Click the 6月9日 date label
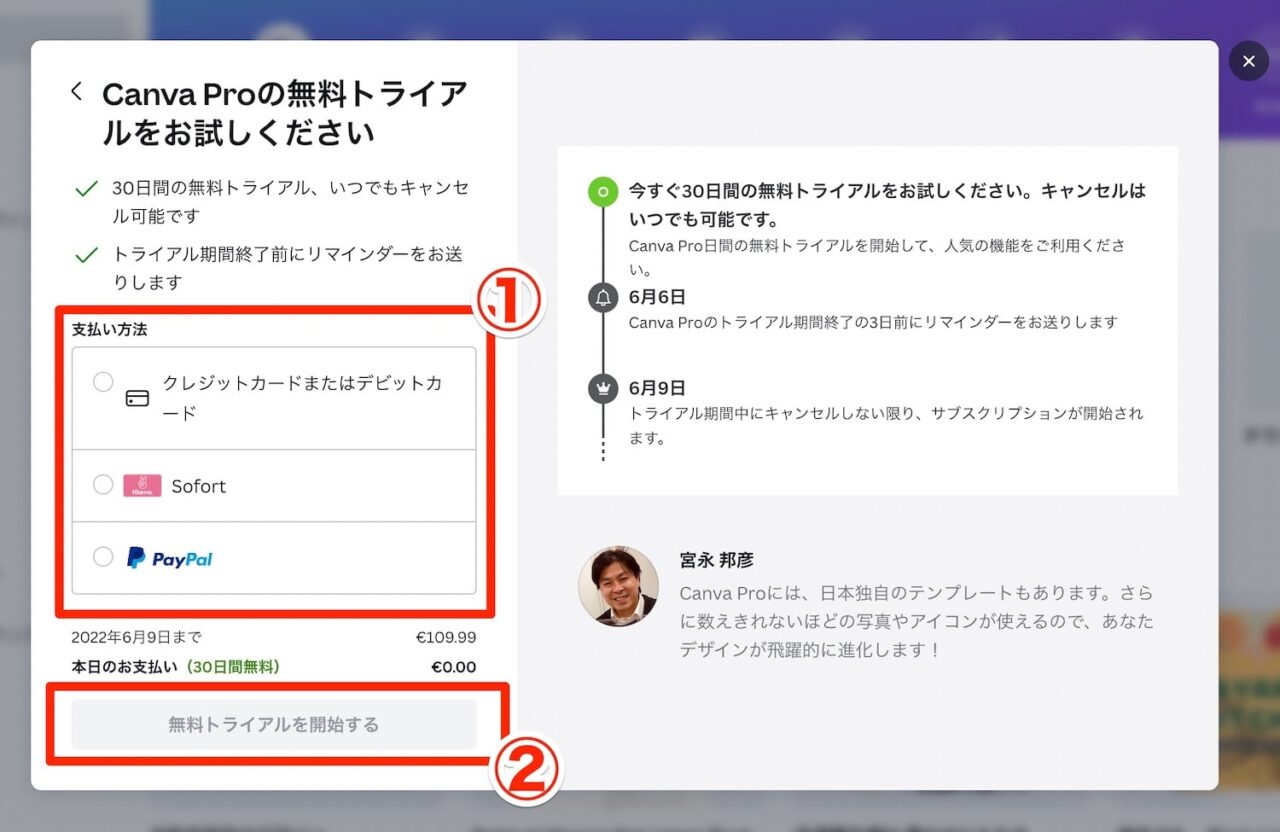Image resolution: width=1280 pixels, height=832 pixels. tap(657, 388)
